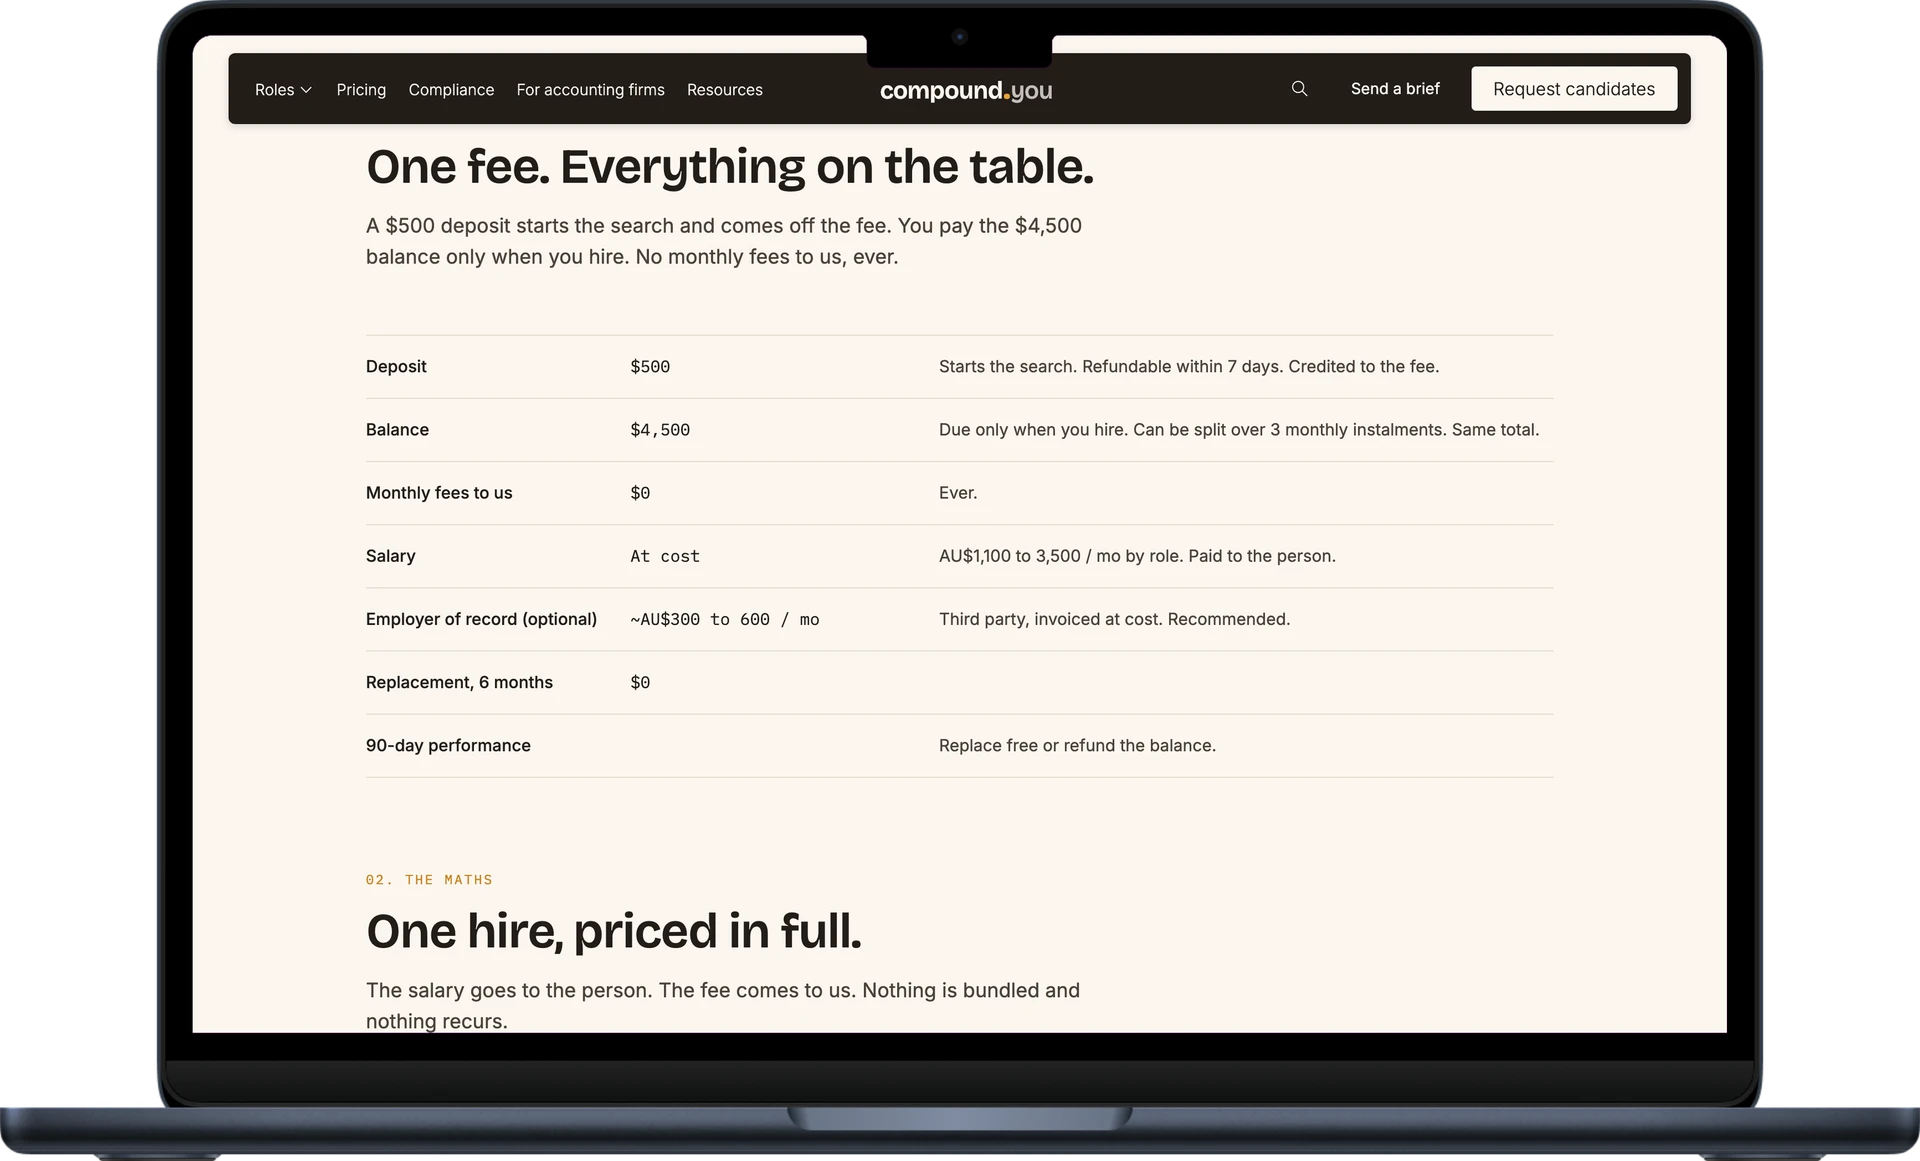Open the Compliance nav item
Screen dimensions: 1920x1161
tap(451, 90)
